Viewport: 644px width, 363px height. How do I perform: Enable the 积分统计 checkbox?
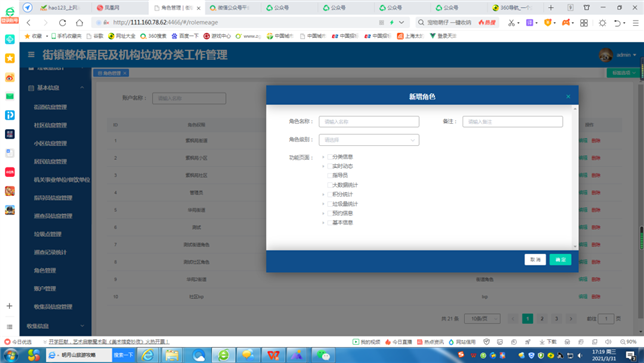pyautogui.click(x=329, y=195)
